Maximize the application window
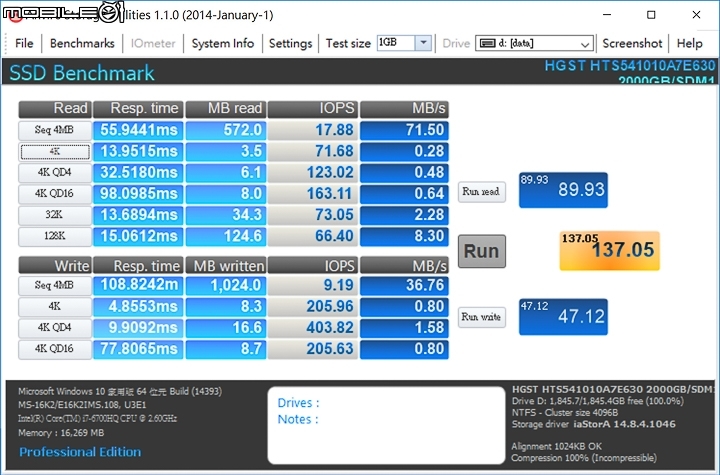This screenshot has width=720, height=475. click(651, 15)
